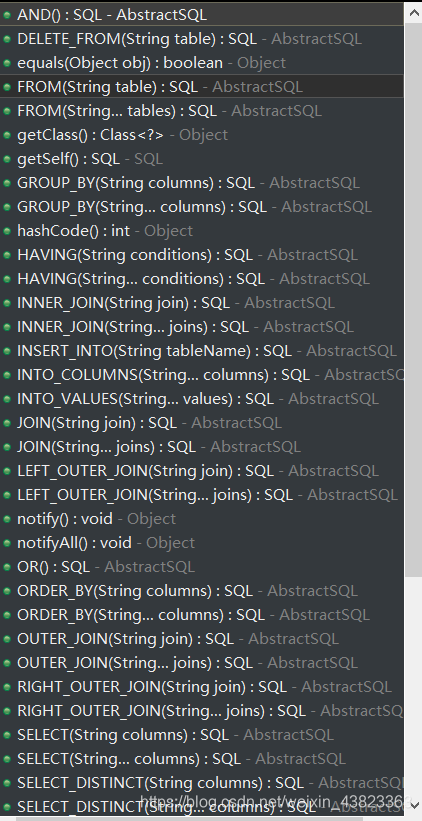Image resolution: width=422 pixels, height=821 pixels.
Task: Choose SELECT(String... columns) proposal
Action: 202,759
